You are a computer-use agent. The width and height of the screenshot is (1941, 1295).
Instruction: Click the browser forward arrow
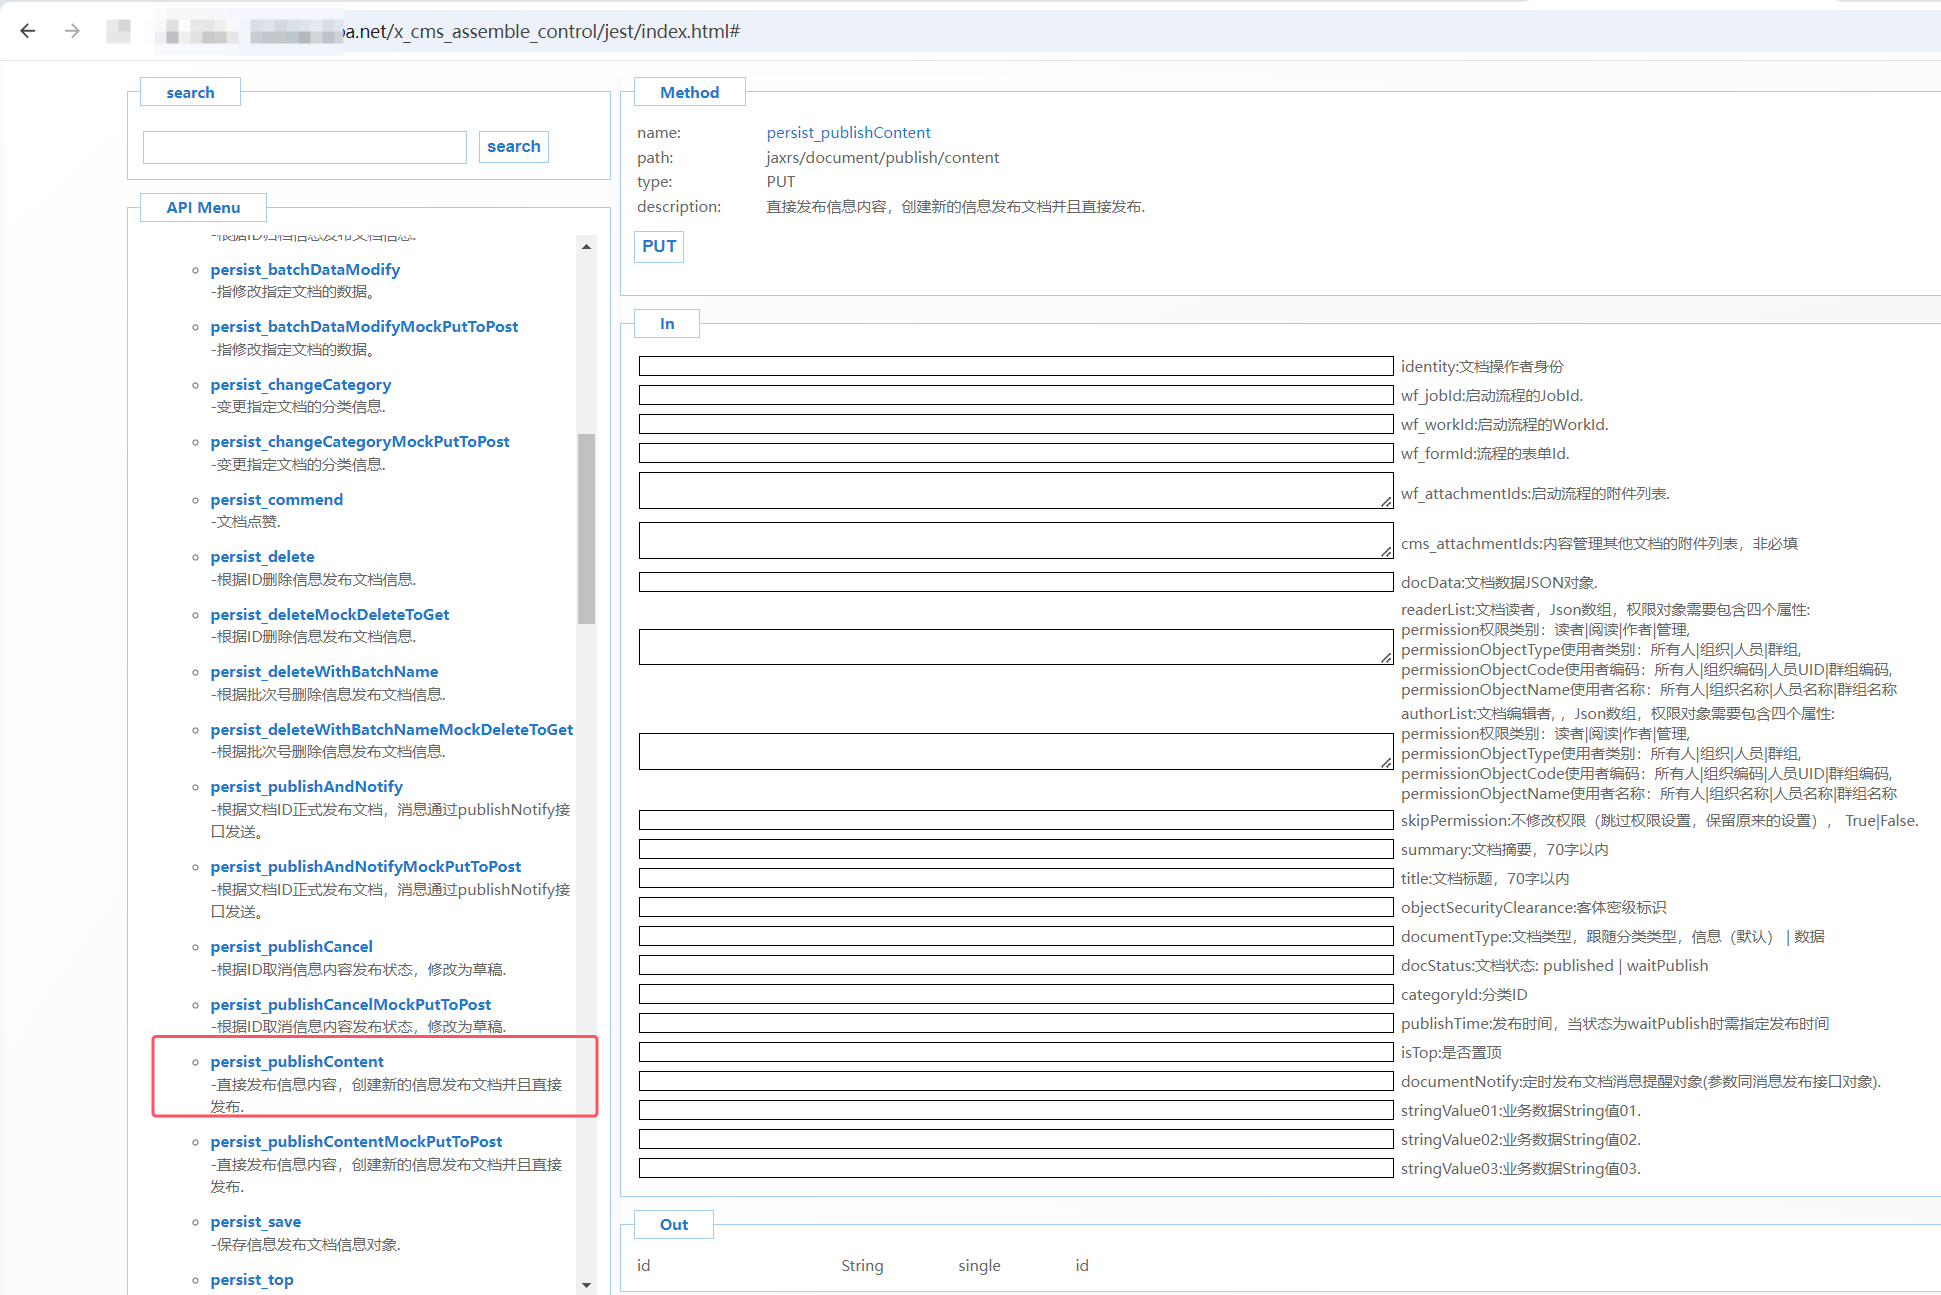pos(72,31)
